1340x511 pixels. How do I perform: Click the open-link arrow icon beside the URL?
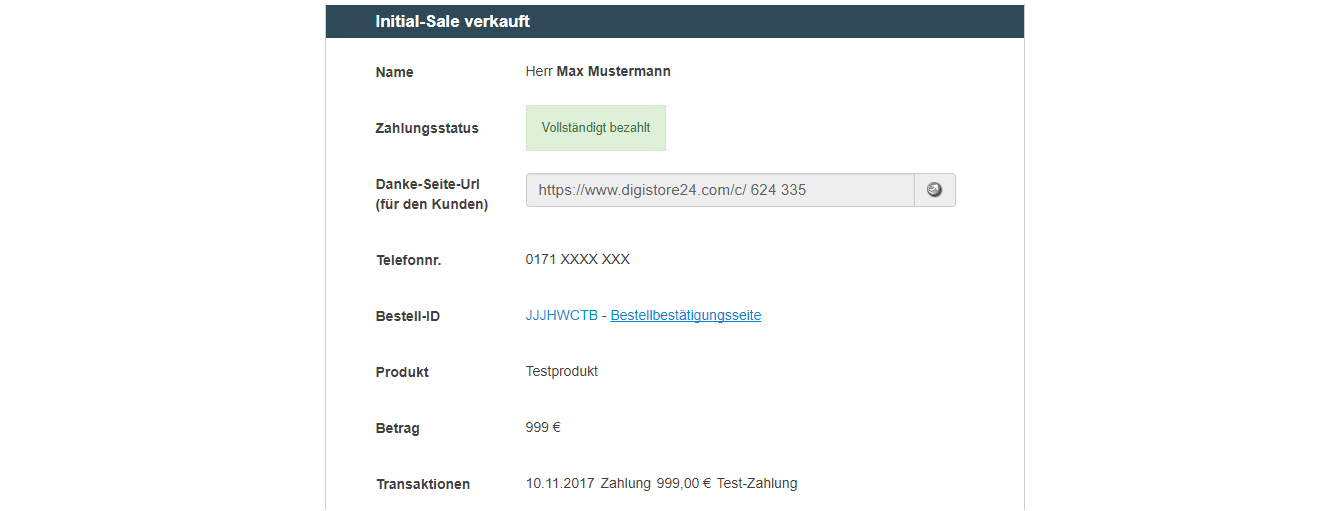(934, 190)
